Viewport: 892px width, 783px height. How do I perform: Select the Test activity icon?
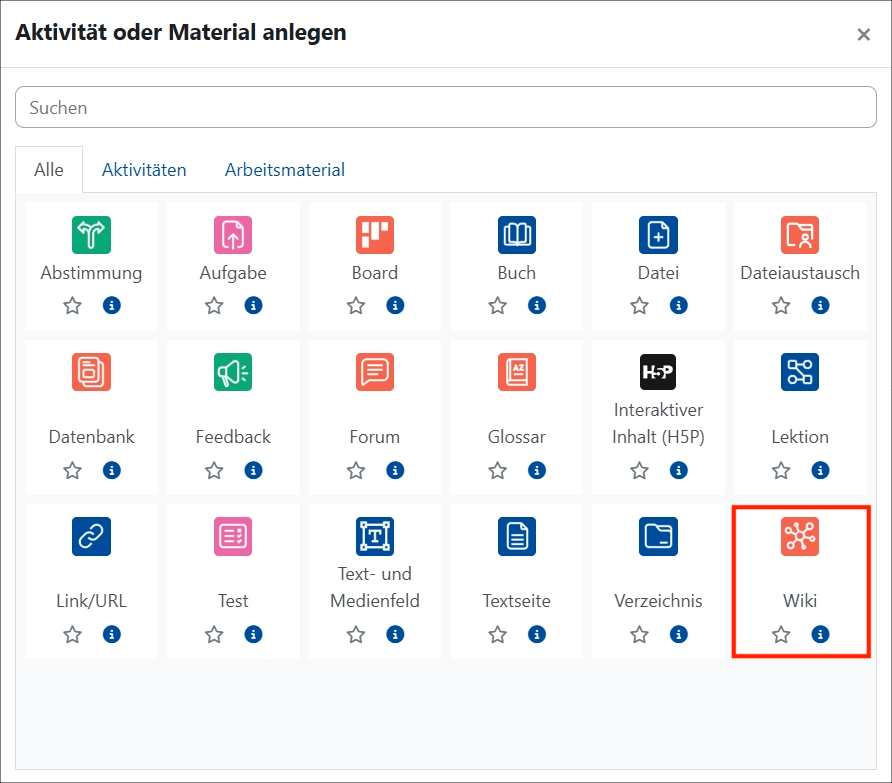(232, 536)
